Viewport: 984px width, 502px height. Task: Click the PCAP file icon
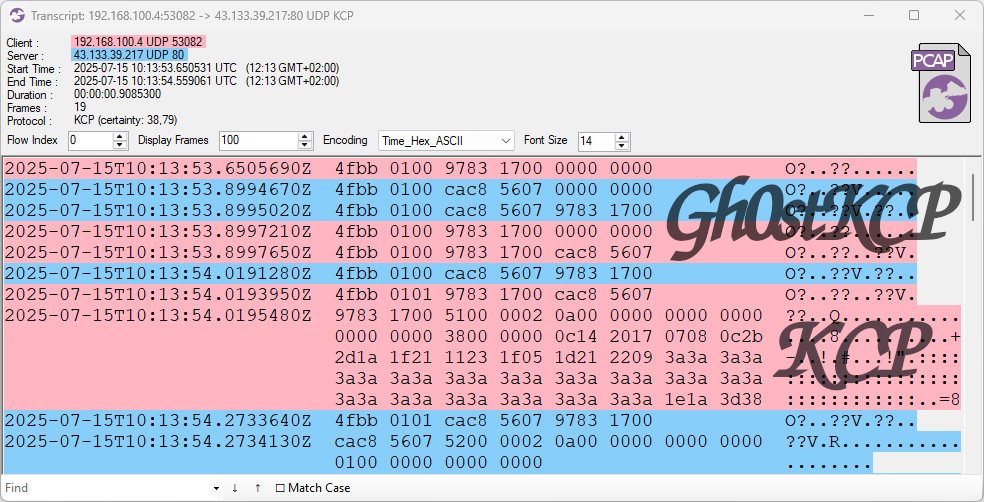point(941,83)
